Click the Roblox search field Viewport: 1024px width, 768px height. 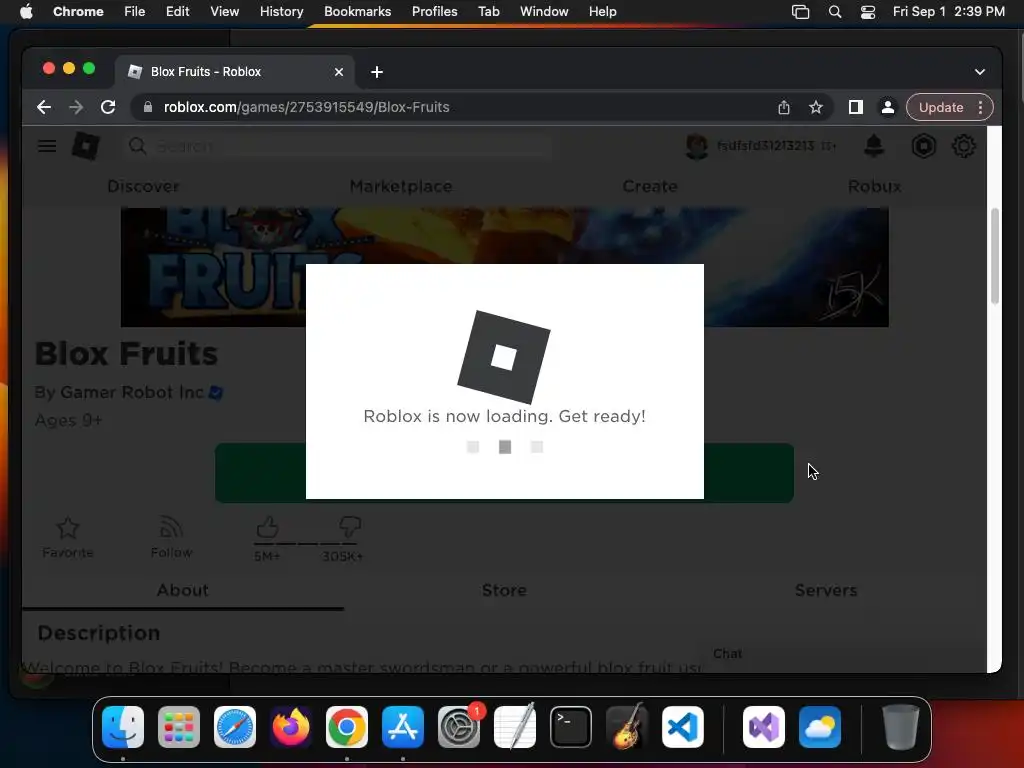click(x=340, y=146)
